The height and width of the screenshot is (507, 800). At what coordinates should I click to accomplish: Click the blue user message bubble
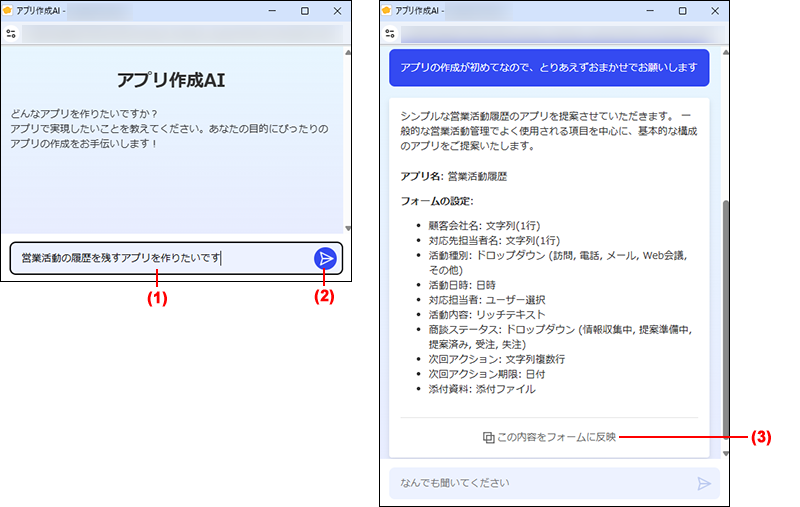(549, 67)
